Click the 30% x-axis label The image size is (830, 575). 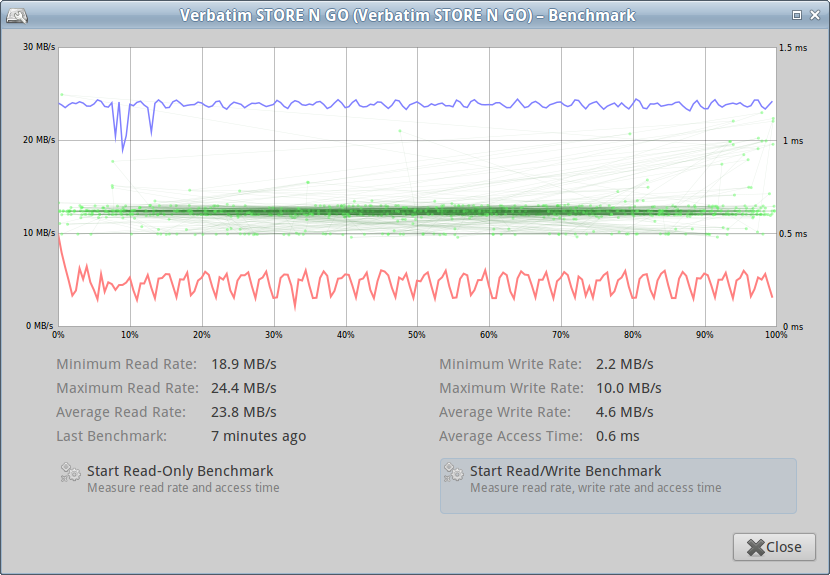point(274,335)
